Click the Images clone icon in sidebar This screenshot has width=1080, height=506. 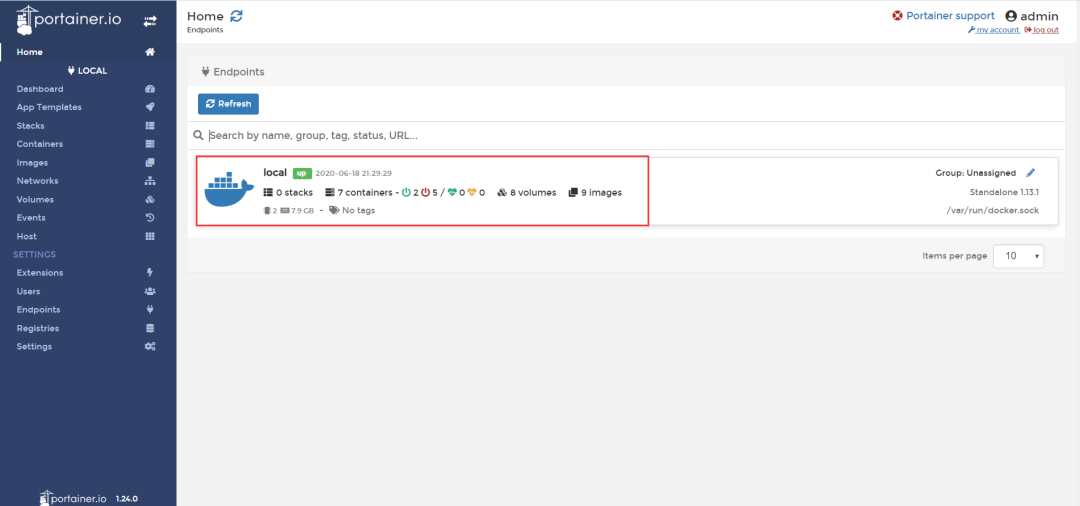click(x=150, y=163)
